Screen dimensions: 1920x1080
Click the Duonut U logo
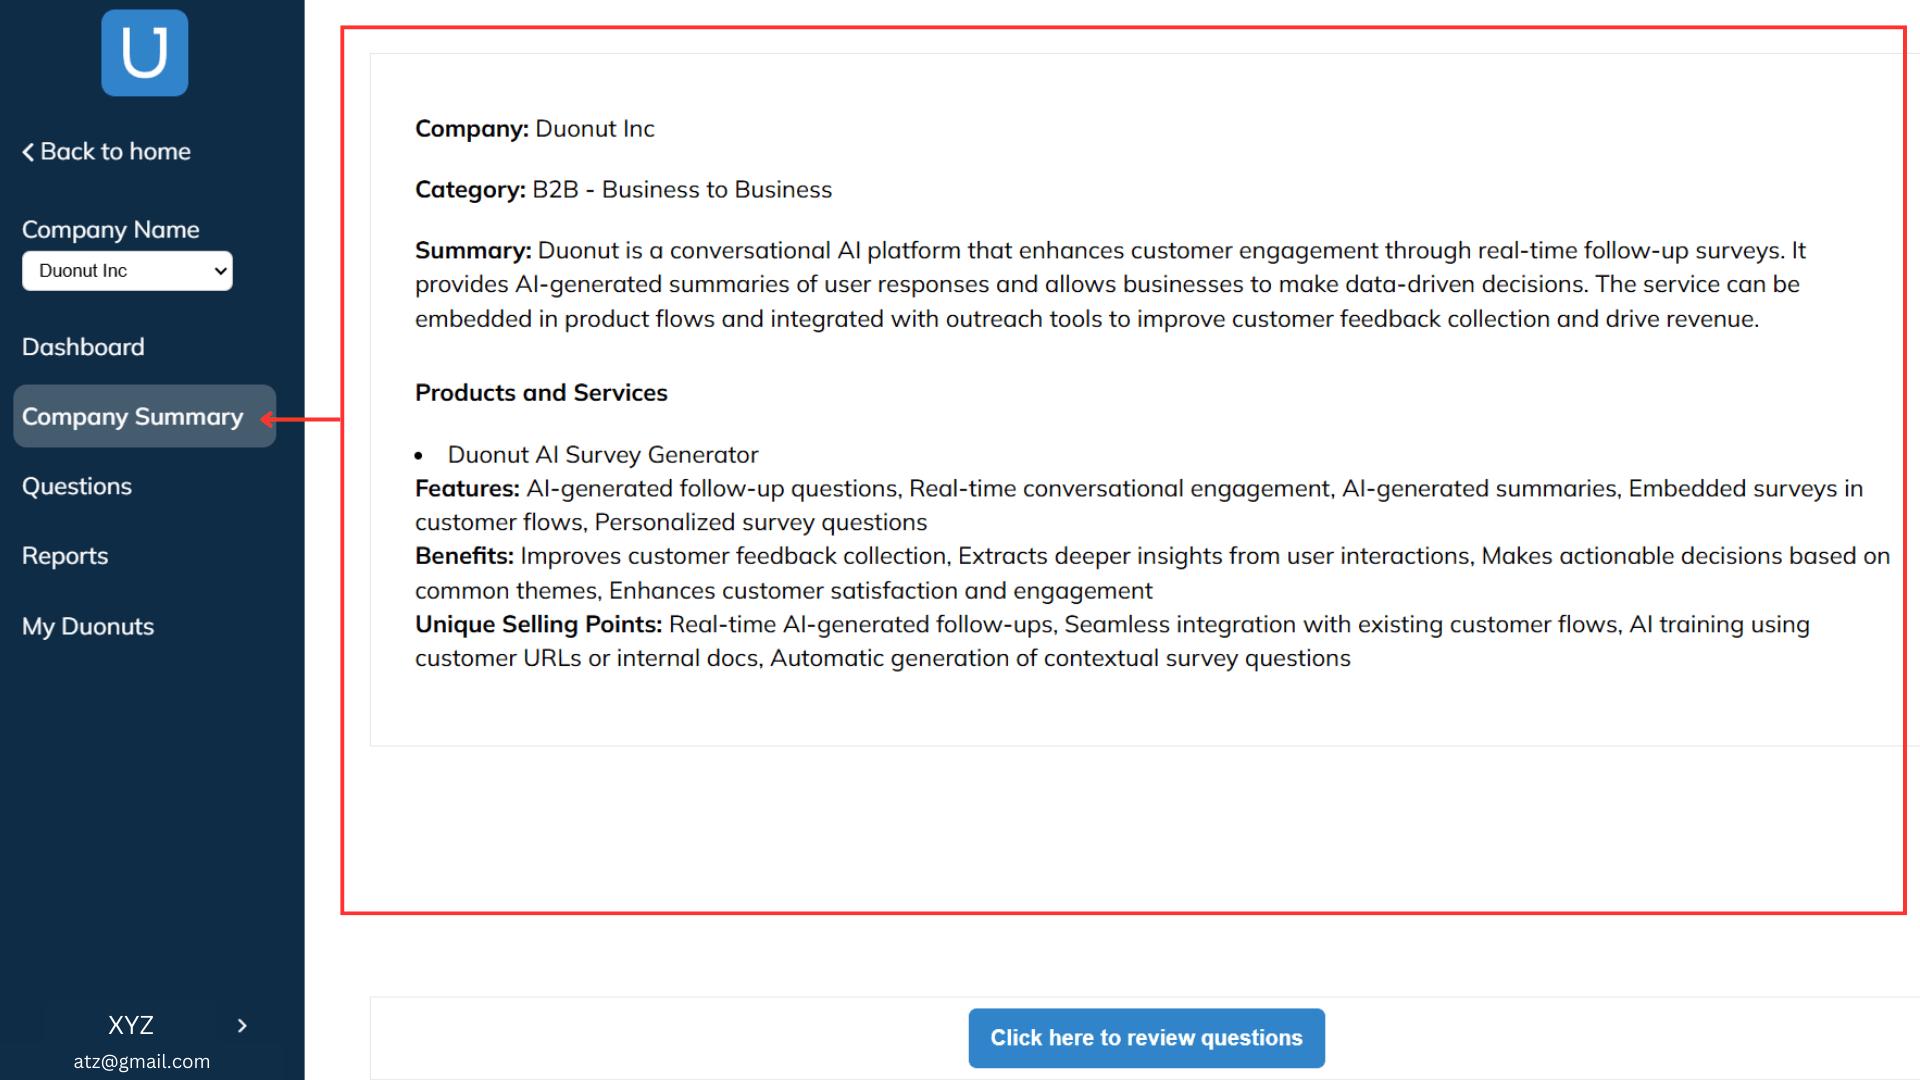(145, 53)
